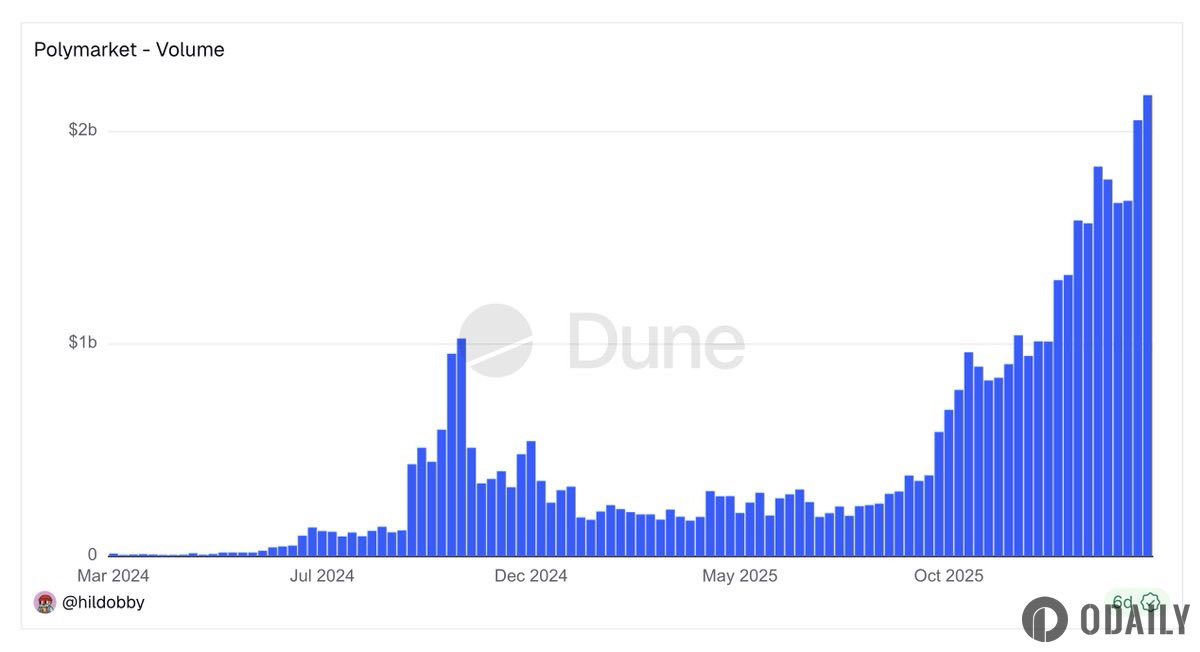Click the @hildobby author avatar icon

tap(44, 602)
